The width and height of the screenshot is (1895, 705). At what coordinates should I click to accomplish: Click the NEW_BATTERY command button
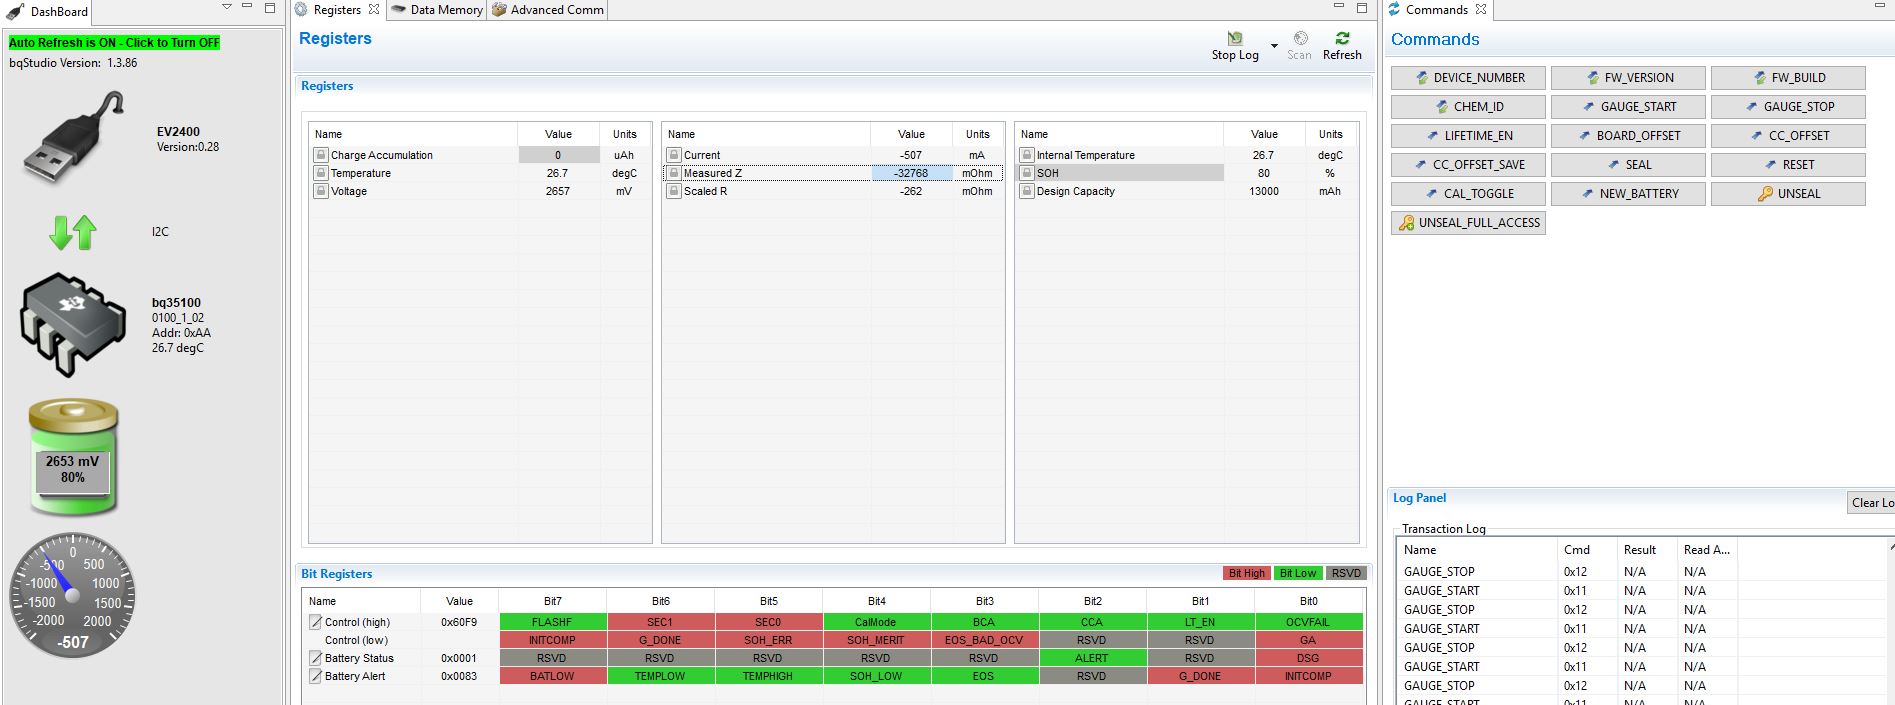pos(1628,194)
